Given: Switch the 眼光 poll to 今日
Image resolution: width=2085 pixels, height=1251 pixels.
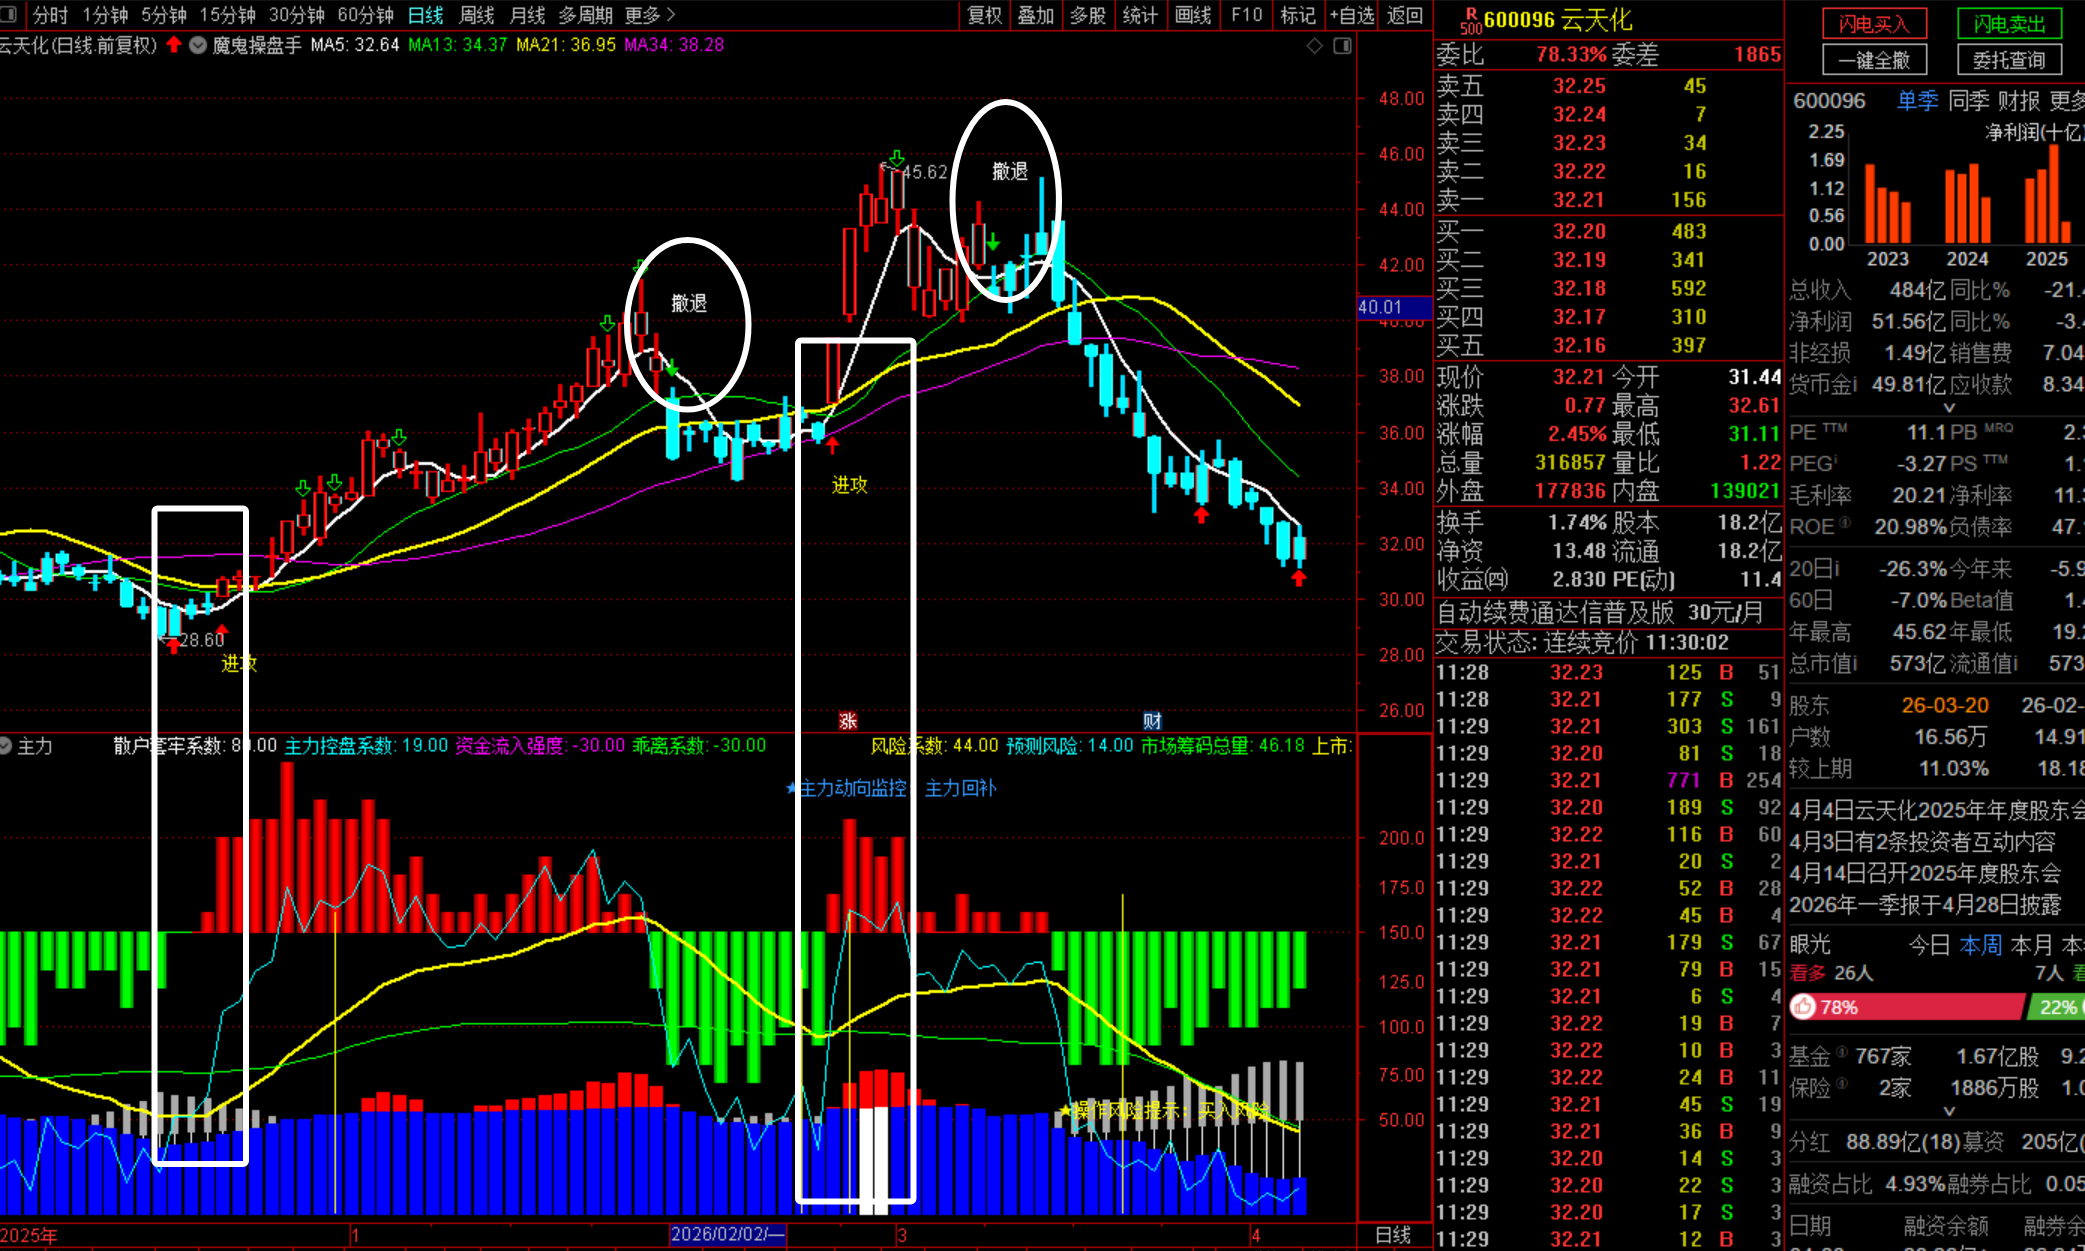Looking at the screenshot, I should point(1929,945).
